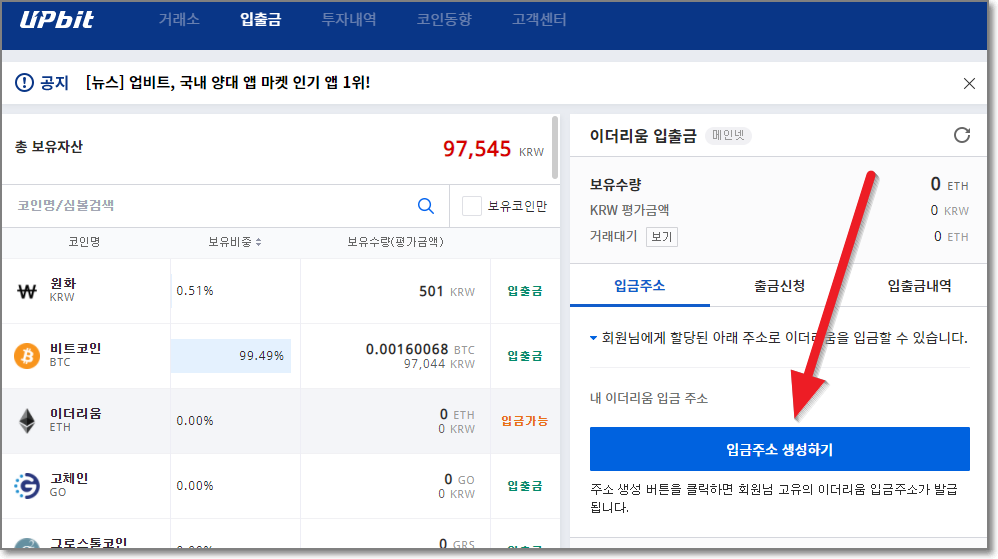Open the notice headline about 업비트 앱 1위
Image resolution: width=998 pixels, height=559 pixels.
pyautogui.click(x=228, y=83)
